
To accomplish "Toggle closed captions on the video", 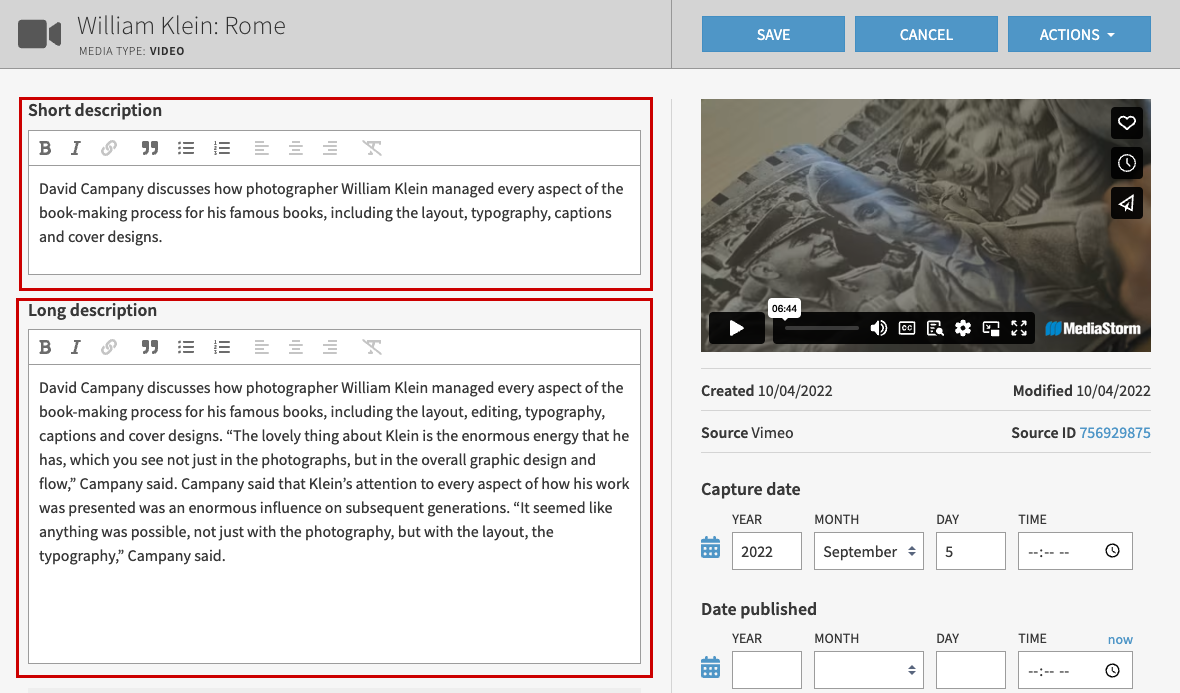I will coord(907,328).
